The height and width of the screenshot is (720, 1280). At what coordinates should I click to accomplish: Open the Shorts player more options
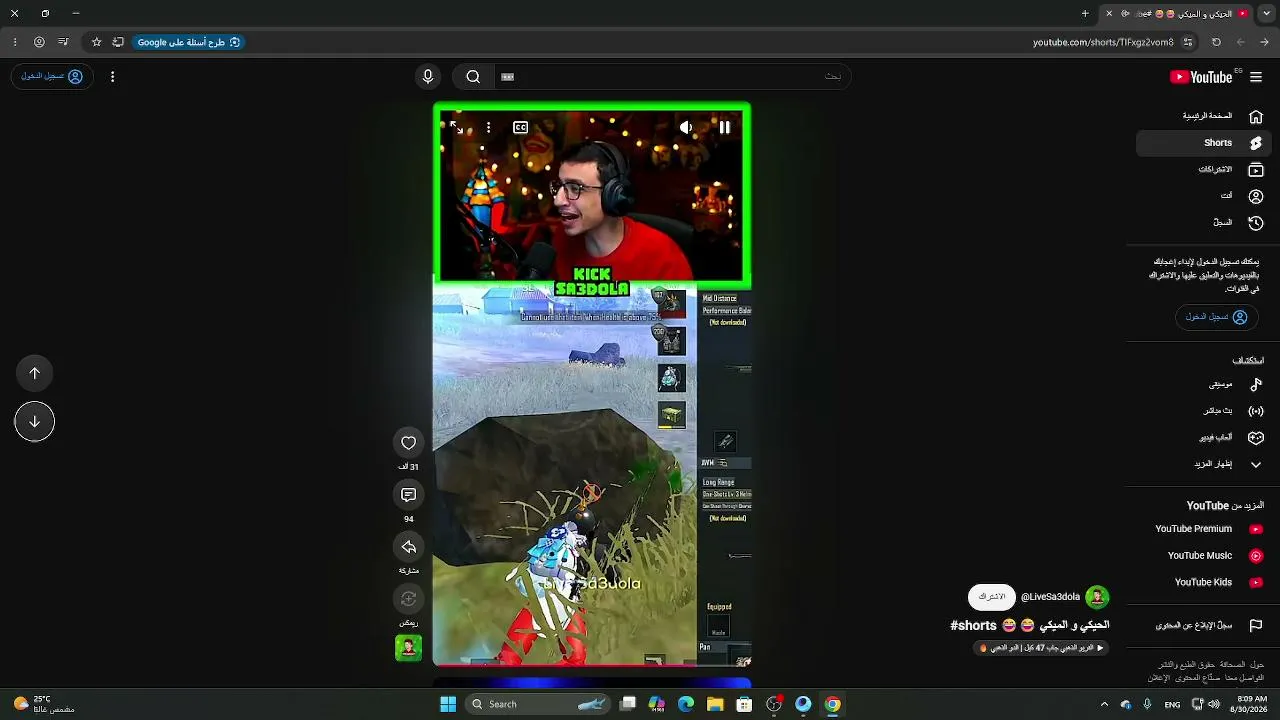point(488,127)
